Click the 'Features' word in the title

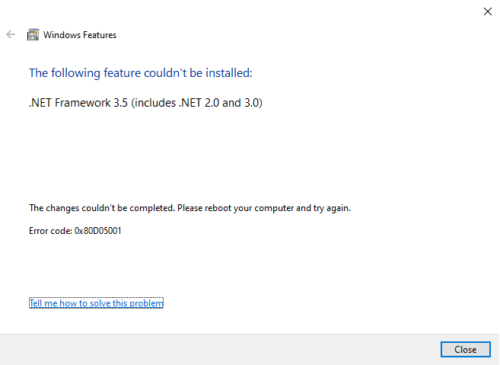tap(99, 35)
